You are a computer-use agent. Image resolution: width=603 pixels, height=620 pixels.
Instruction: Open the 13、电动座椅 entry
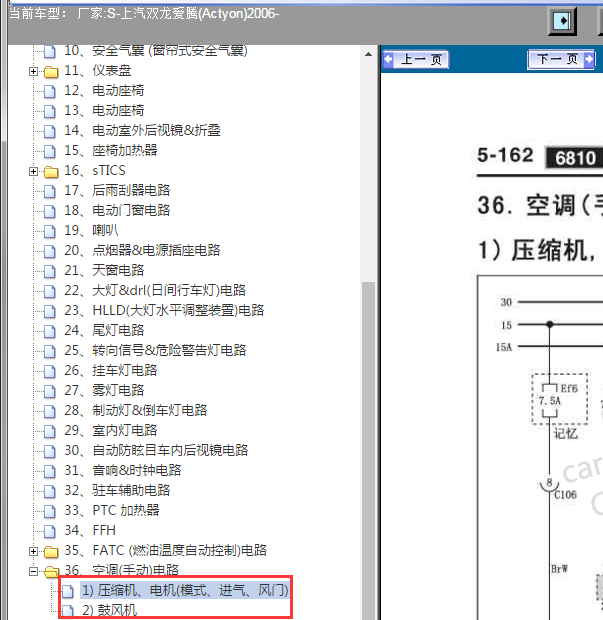tap(104, 110)
